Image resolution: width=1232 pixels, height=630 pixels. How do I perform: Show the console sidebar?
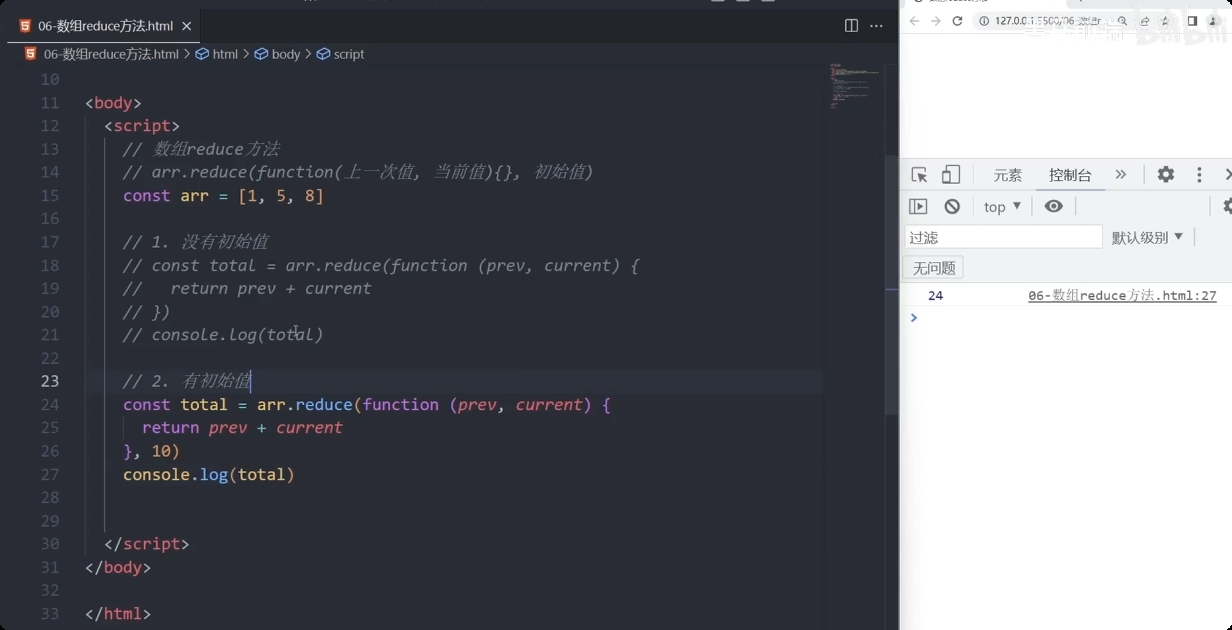[918, 206]
